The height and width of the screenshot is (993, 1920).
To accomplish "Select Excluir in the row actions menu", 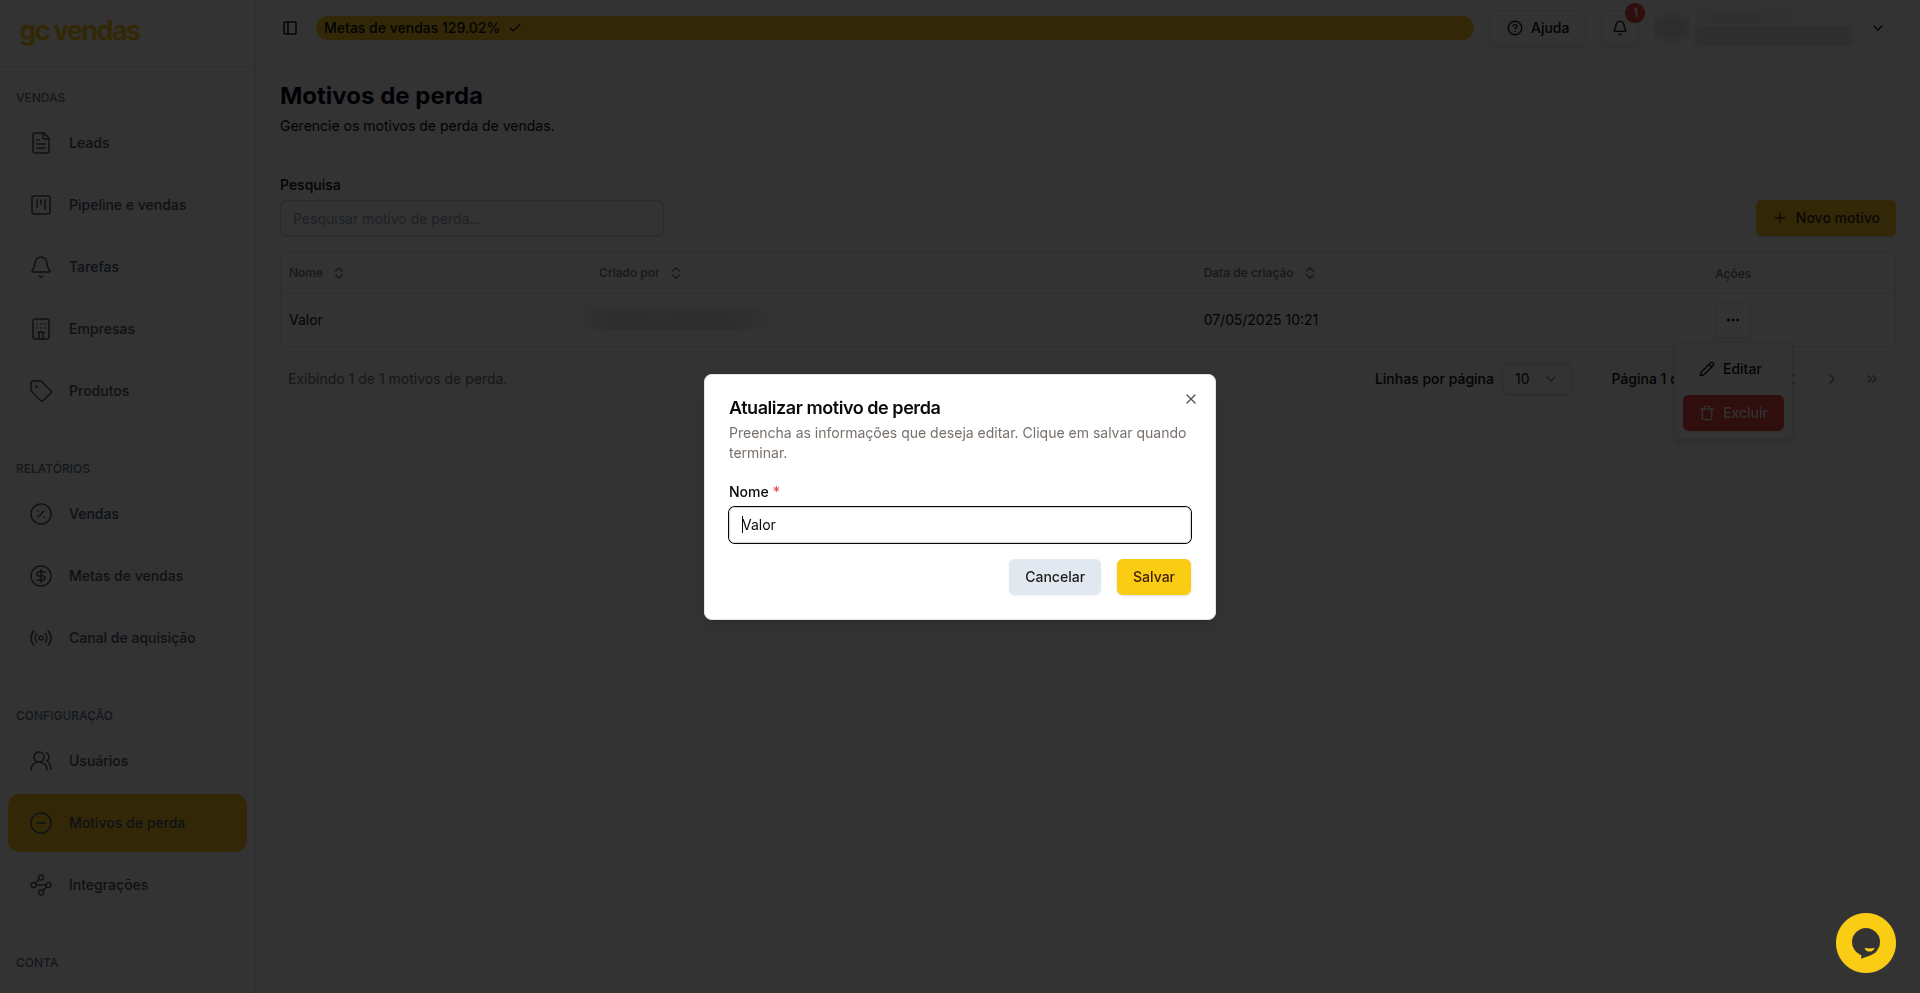I will [x=1733, y=413].
